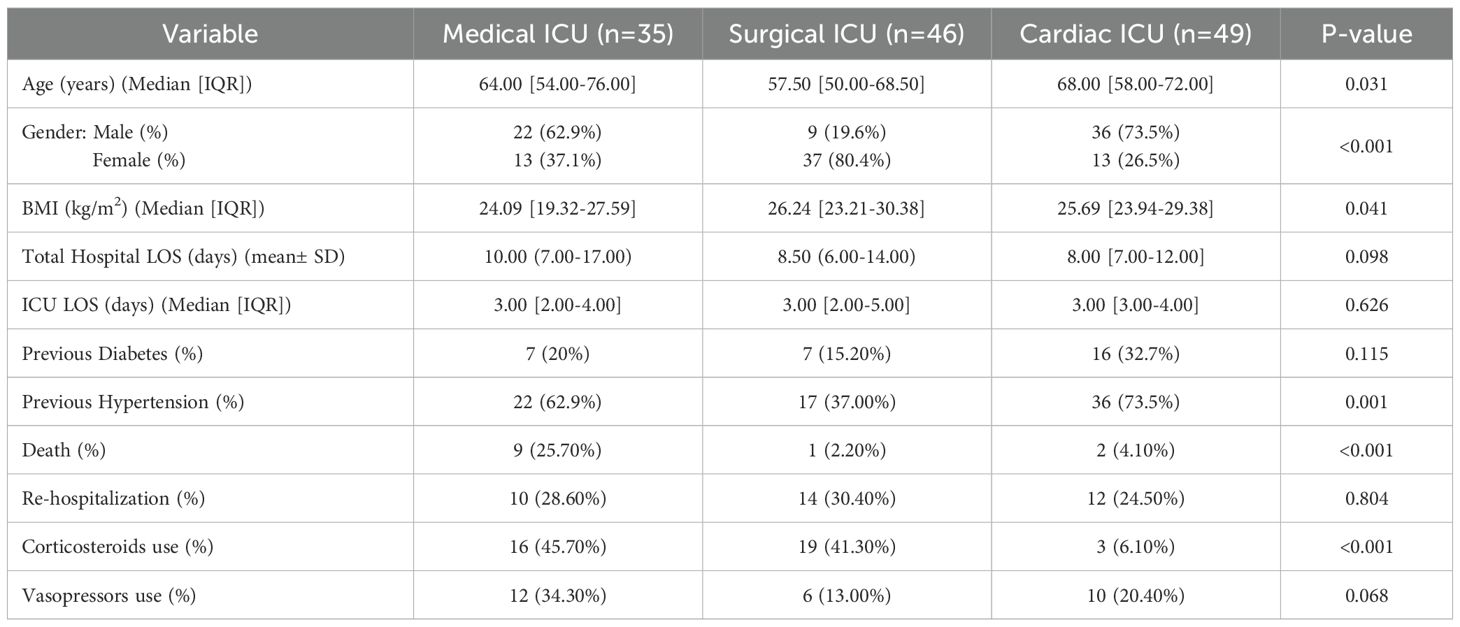Select the Age (years) row label
Image resolution: width=1460 pixels, height=627 pixels.
point(137,85)
